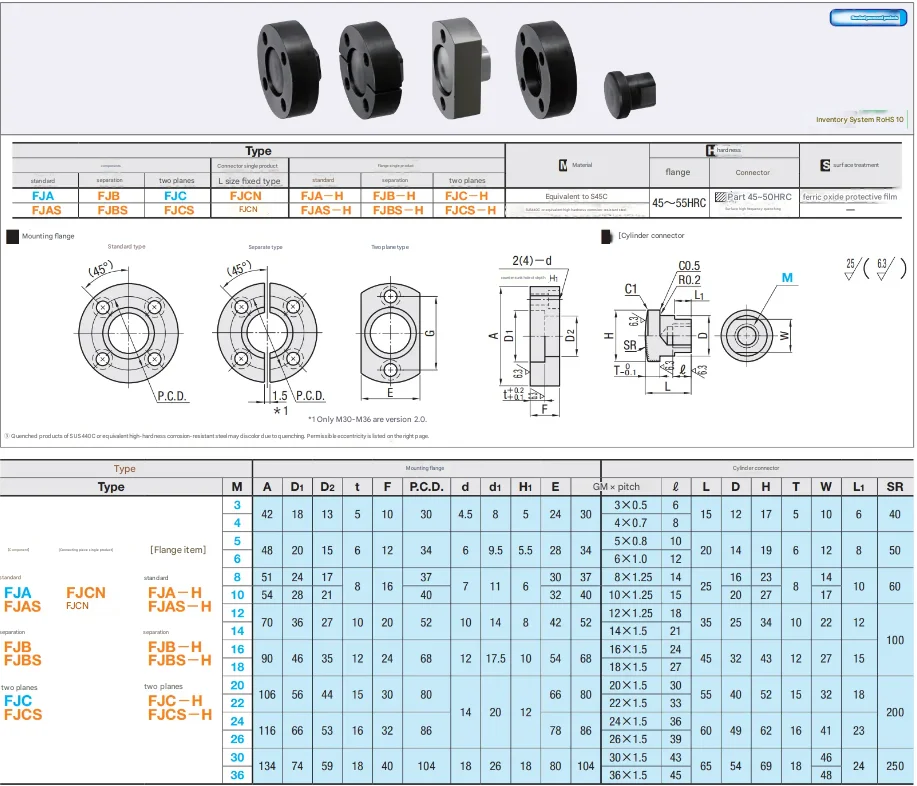Click FJCN in the top Type table
Screen dimensions: 917x786
coord(246,197)
